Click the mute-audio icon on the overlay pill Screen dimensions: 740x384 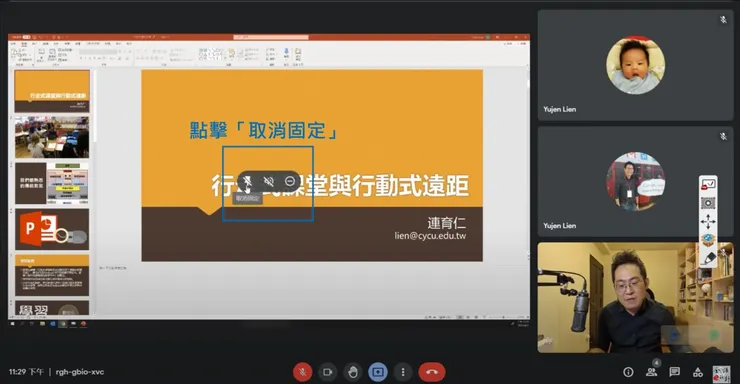coord(269,181)
